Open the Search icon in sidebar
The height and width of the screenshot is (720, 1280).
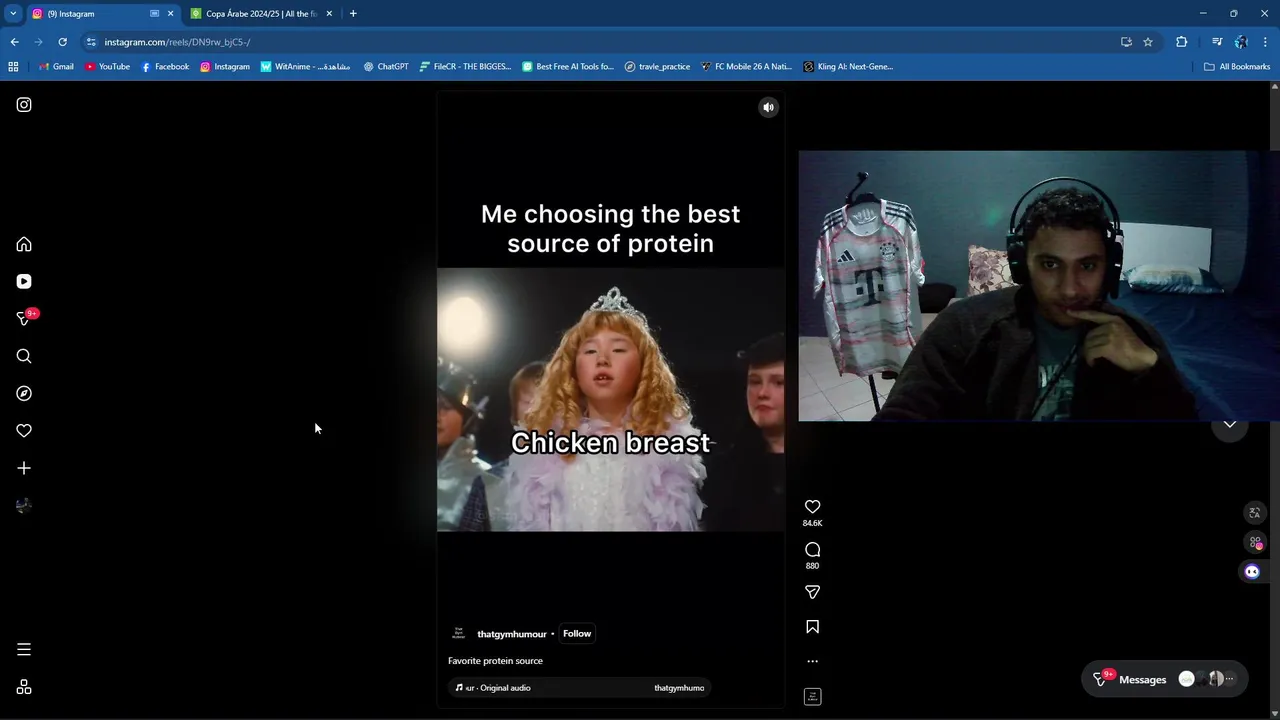24,356
